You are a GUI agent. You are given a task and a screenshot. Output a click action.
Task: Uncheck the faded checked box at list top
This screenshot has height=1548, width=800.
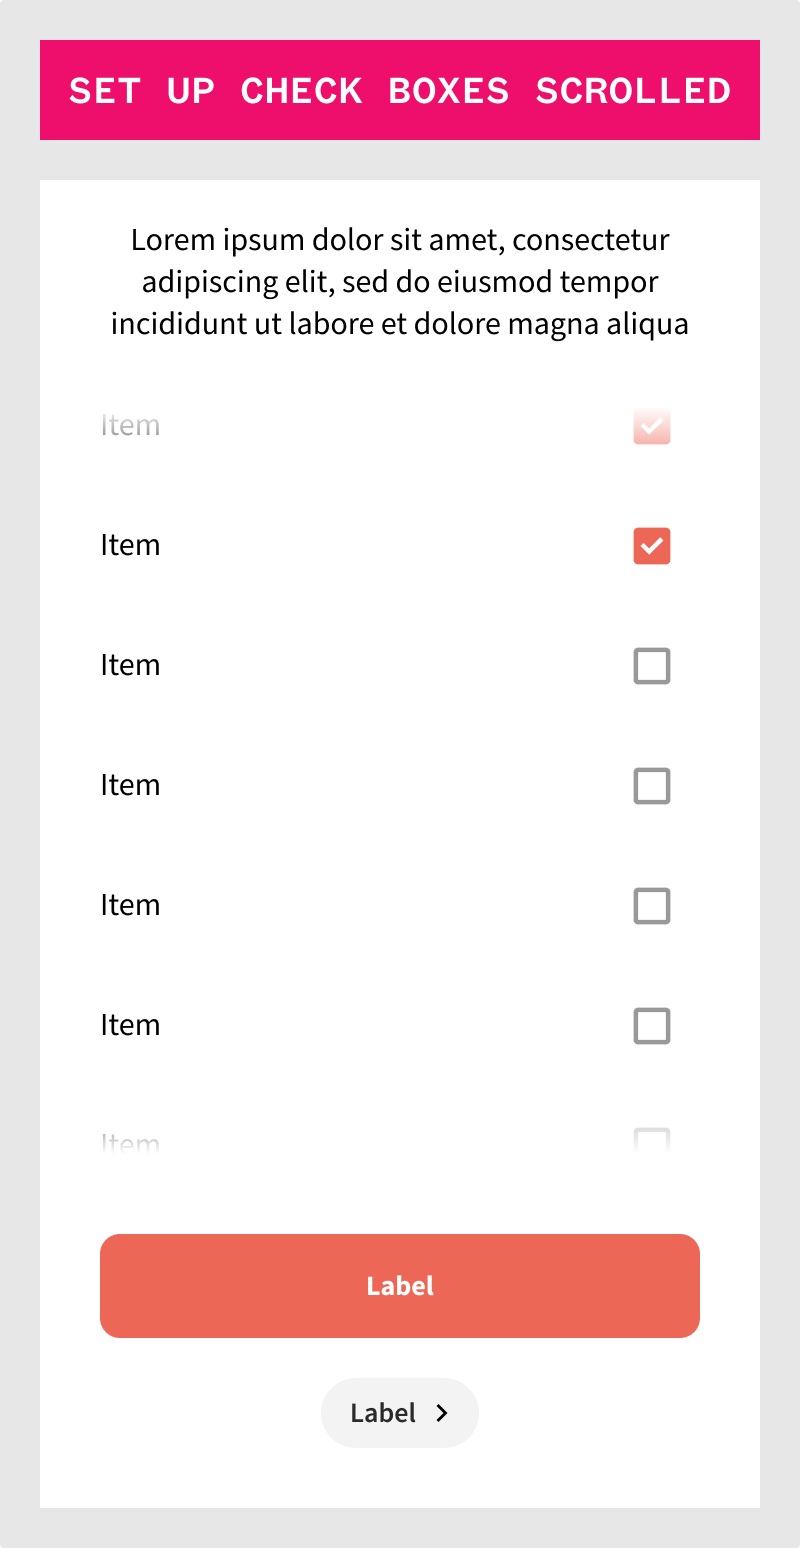[652, 426]
